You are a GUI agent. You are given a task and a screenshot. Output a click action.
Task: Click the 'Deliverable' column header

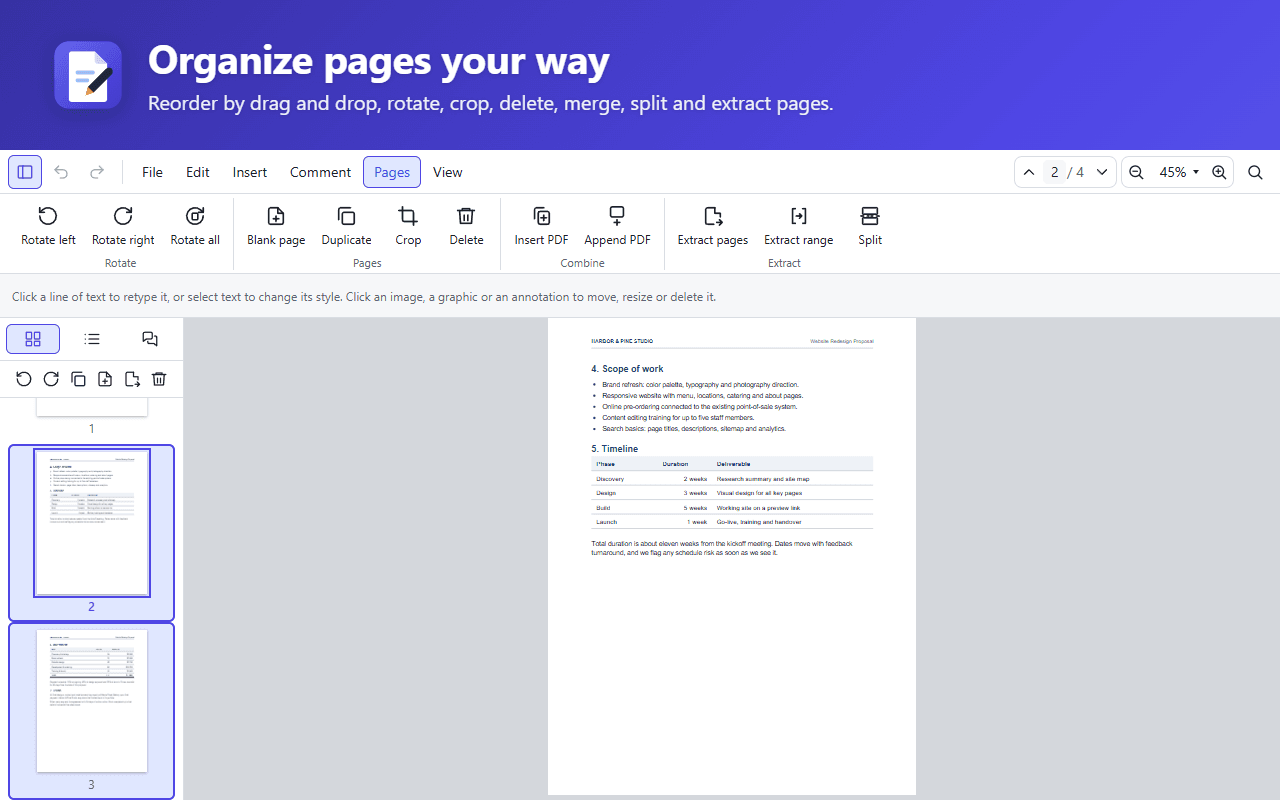(734, 464)
